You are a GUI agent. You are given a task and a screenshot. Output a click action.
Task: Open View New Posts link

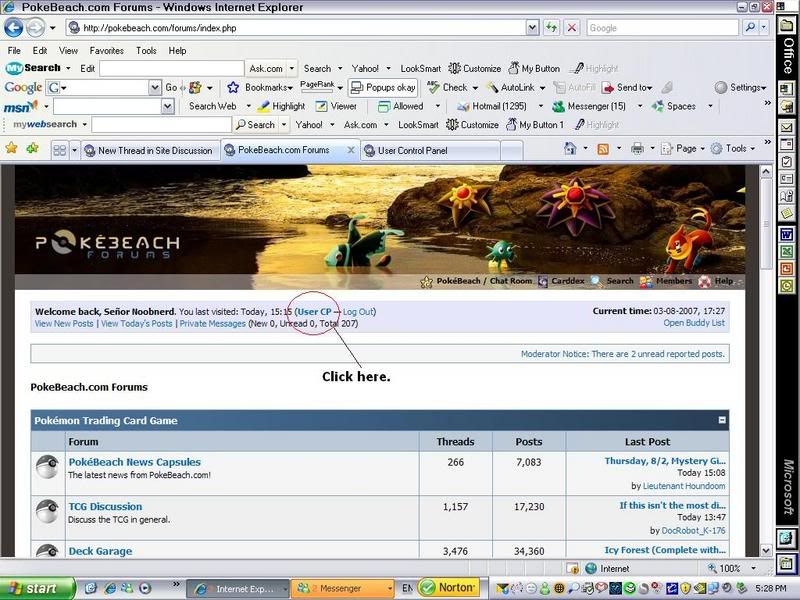[64, 323]
